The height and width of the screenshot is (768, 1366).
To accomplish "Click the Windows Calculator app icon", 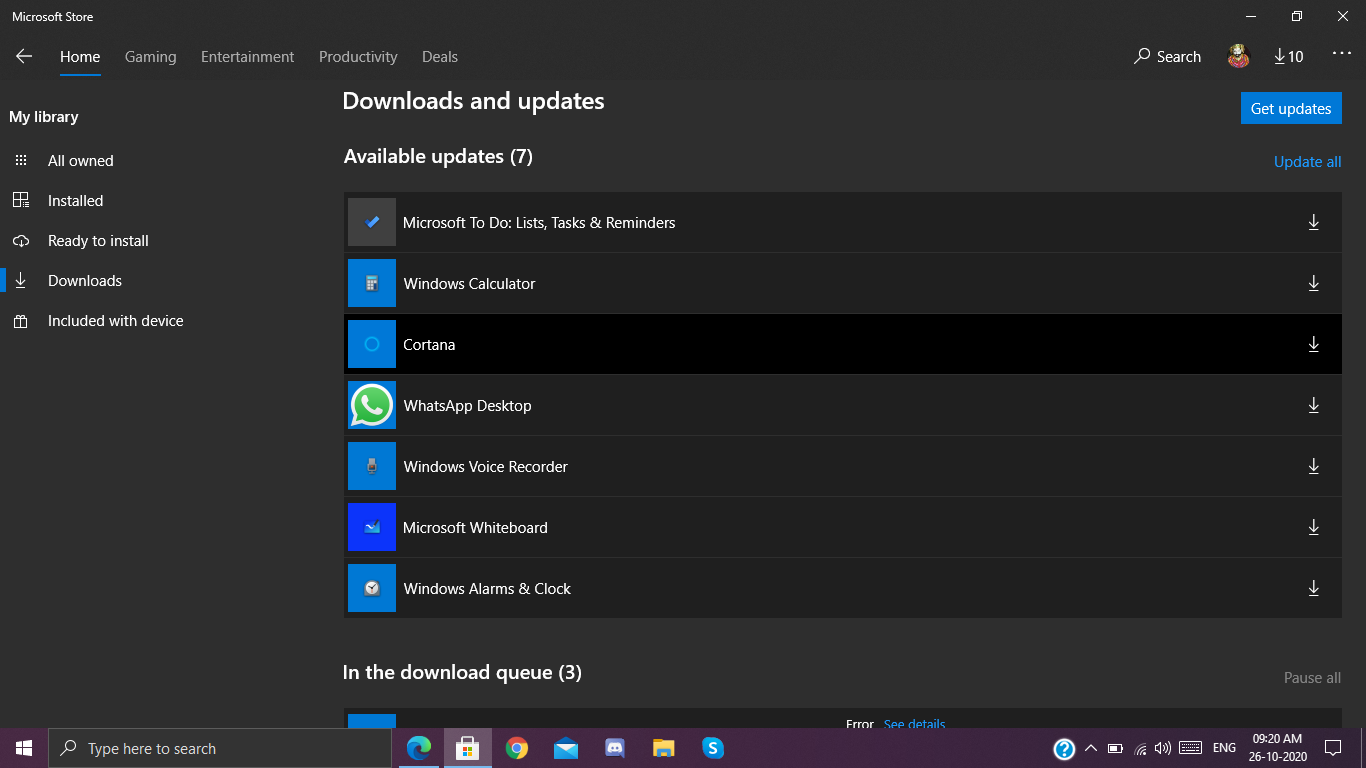I will tap(372, 283).
